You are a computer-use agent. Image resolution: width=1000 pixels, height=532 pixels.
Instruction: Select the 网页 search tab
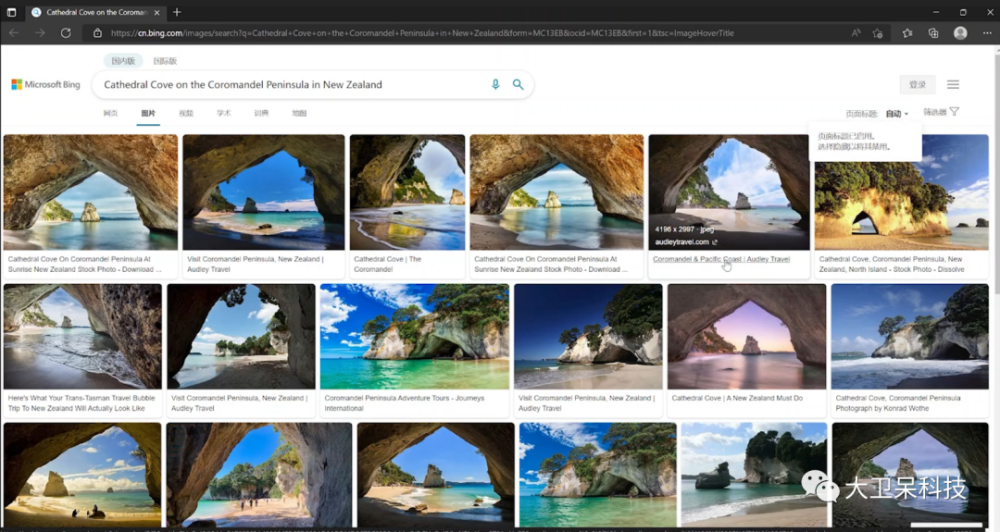110,114
